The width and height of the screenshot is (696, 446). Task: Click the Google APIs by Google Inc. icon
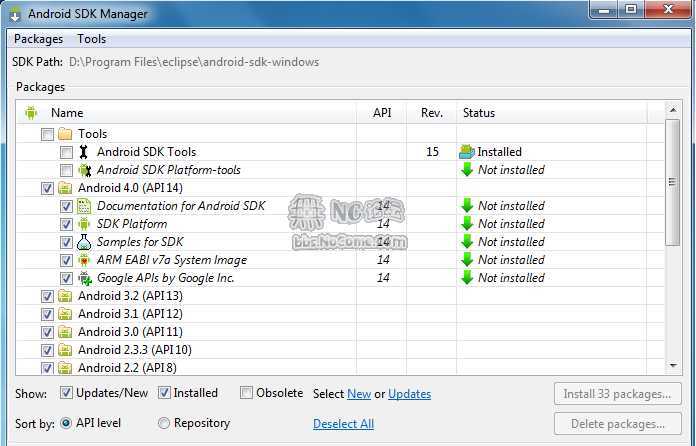(x=85, y=278)
